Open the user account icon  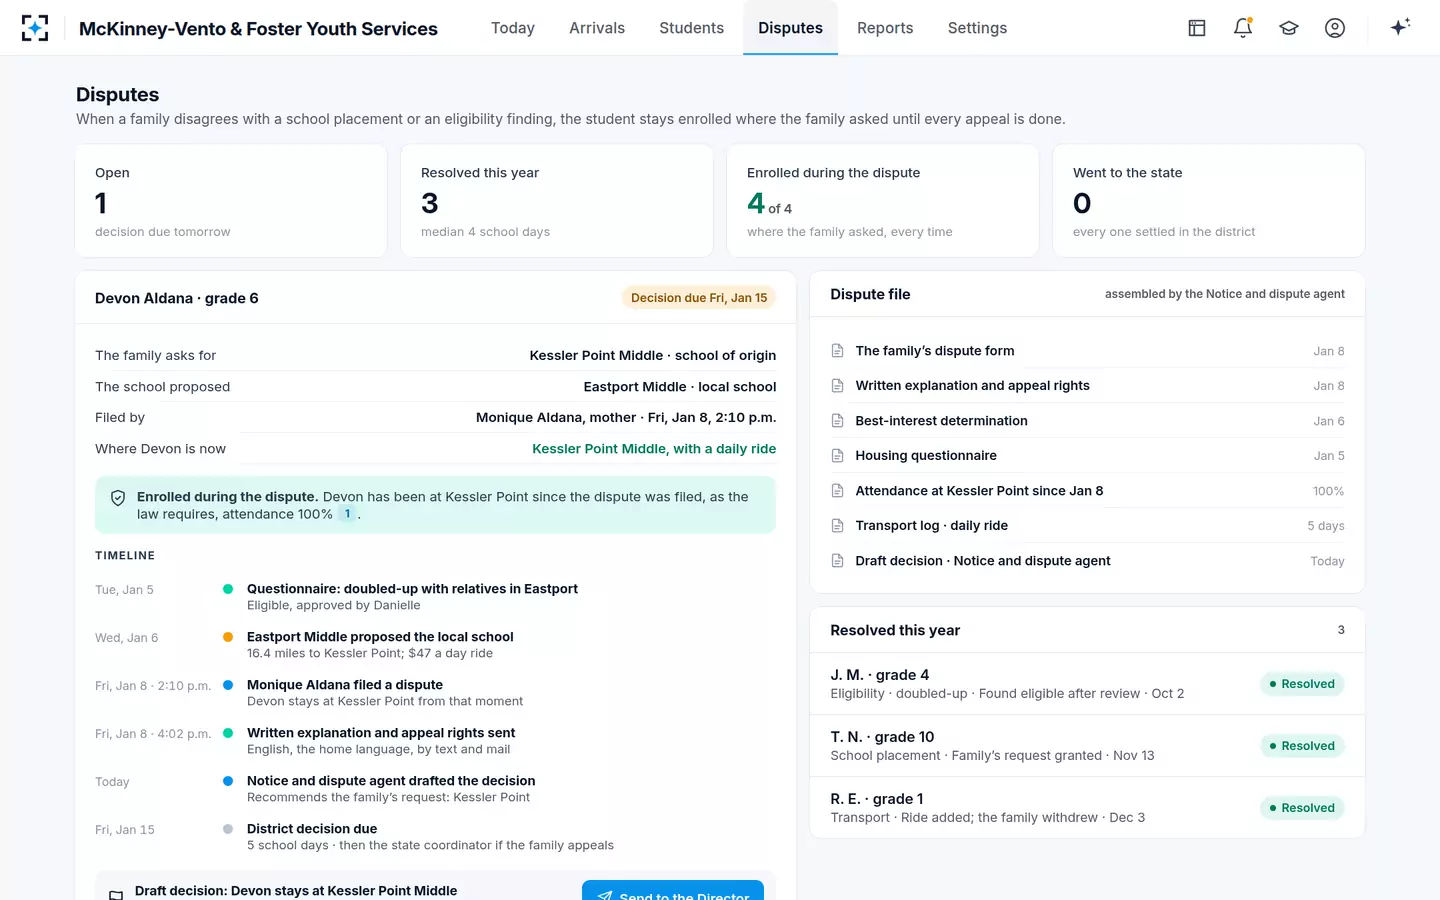tap(1335, 28)
